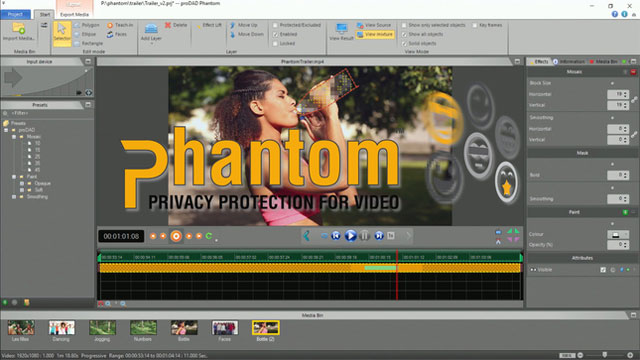640x360 pixels.
Task: Choose the Polygon shape tool
Action: [x=86, y=25]
